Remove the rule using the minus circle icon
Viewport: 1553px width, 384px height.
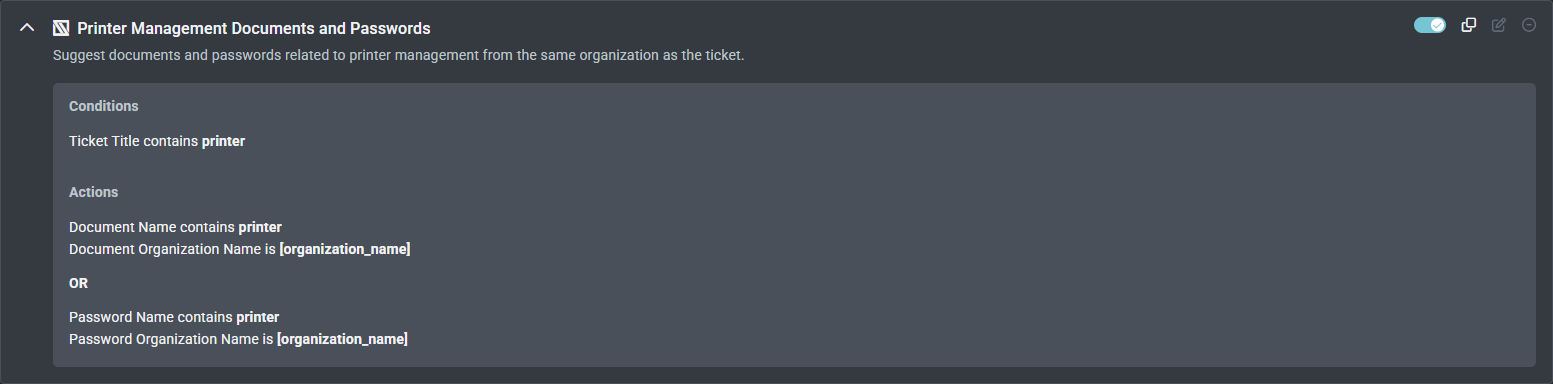click(x=1529, y=25)
